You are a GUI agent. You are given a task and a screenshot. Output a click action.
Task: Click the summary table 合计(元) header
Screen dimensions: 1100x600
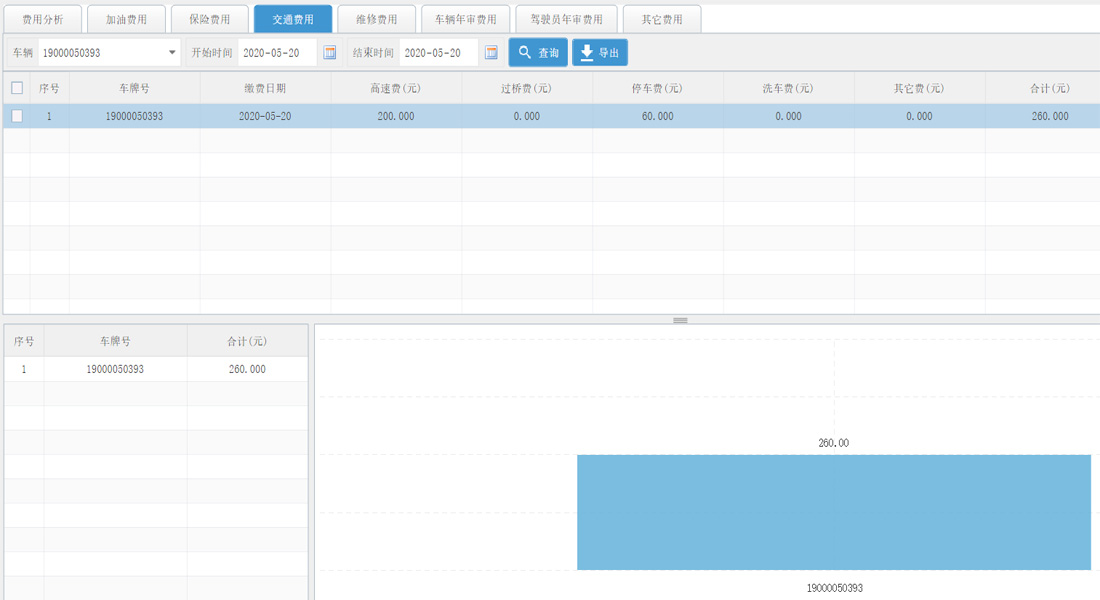[247, 341]
